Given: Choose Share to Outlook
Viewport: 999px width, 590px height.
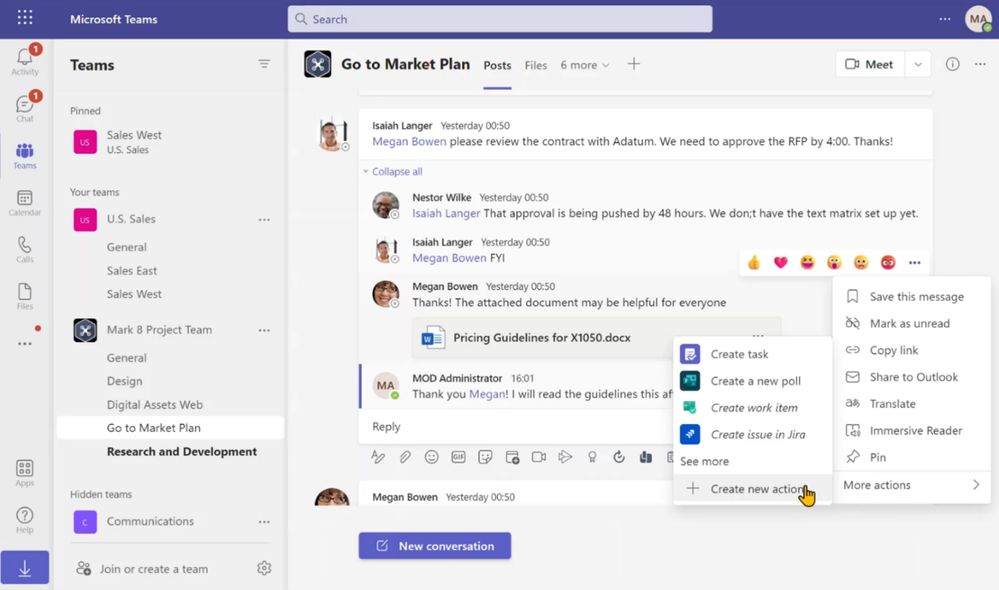Looking at the screenshot, I should 912,377.
